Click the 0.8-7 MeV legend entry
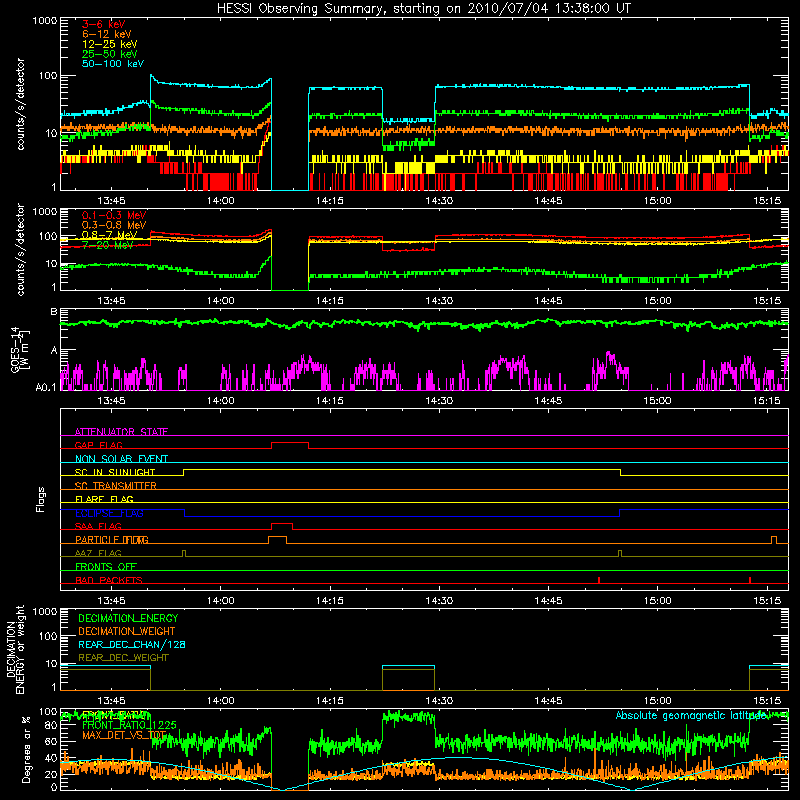Screen dimensions: 800x800 [x=109, y=235]
